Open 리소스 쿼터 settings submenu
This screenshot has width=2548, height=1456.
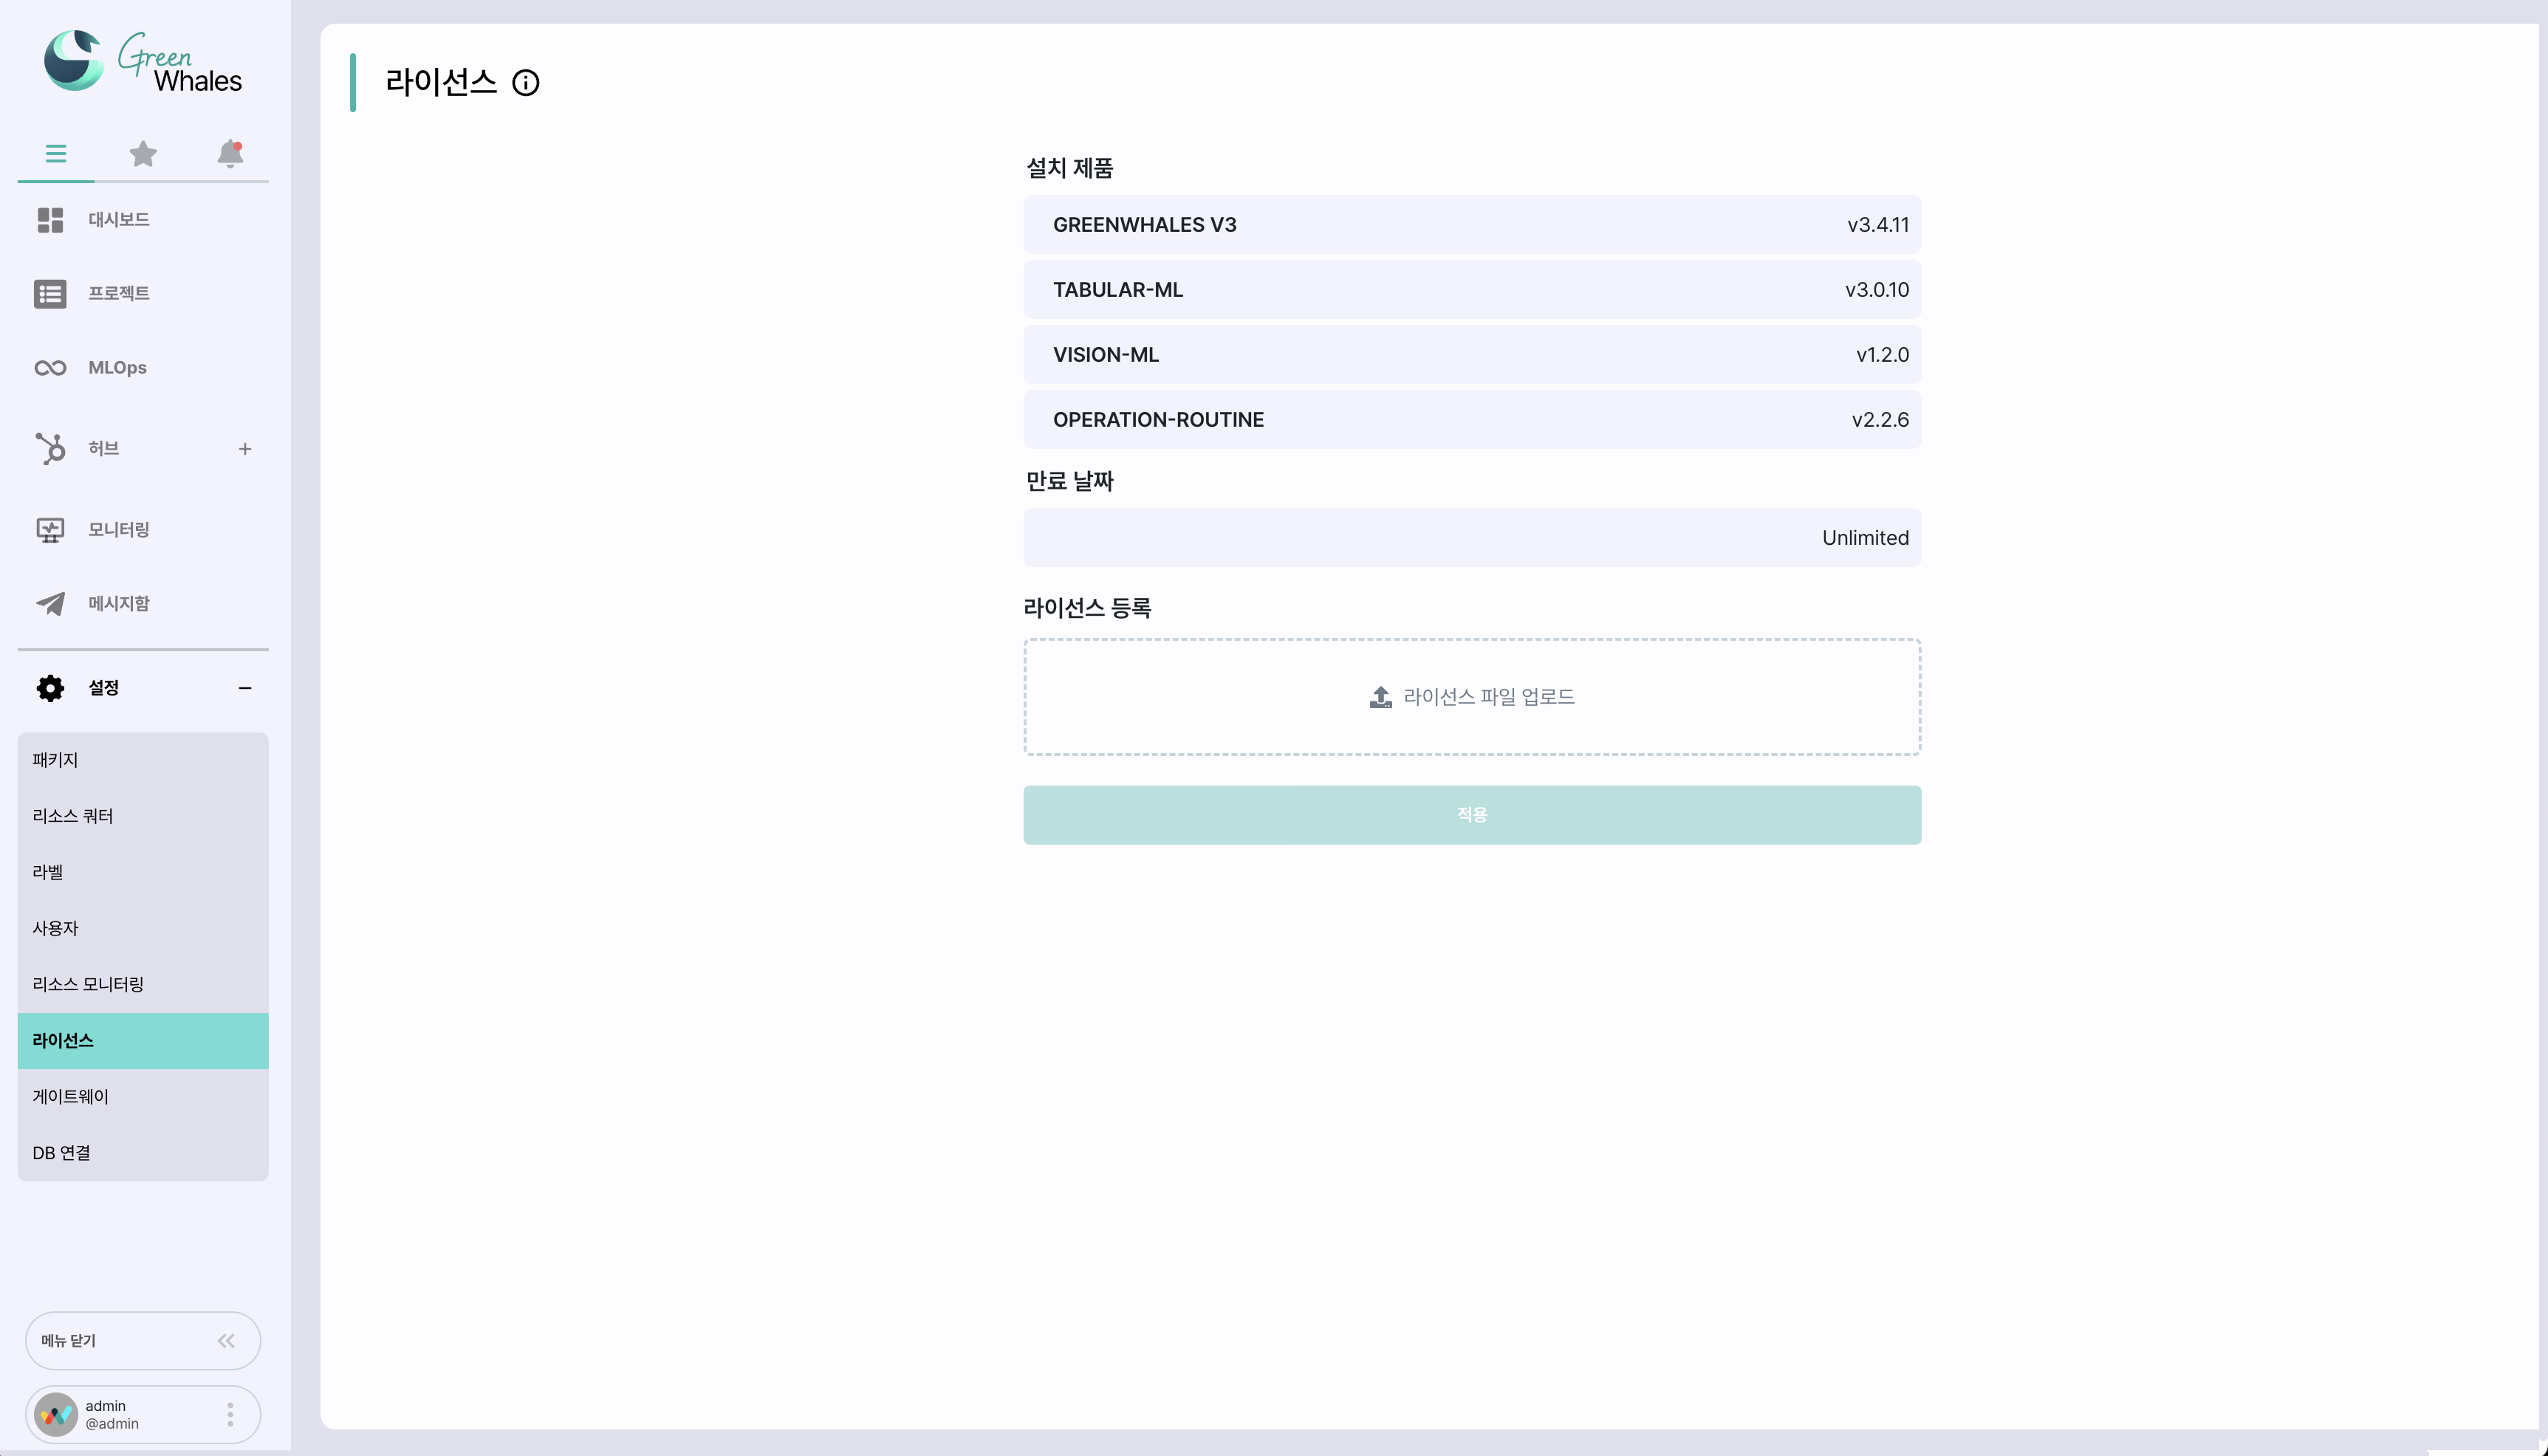(143, 816)
